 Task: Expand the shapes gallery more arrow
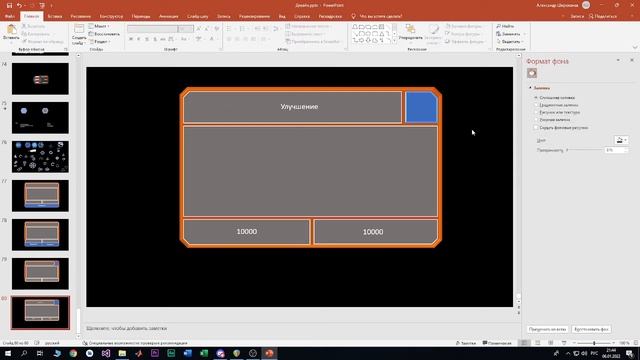[x=394, y=40]
